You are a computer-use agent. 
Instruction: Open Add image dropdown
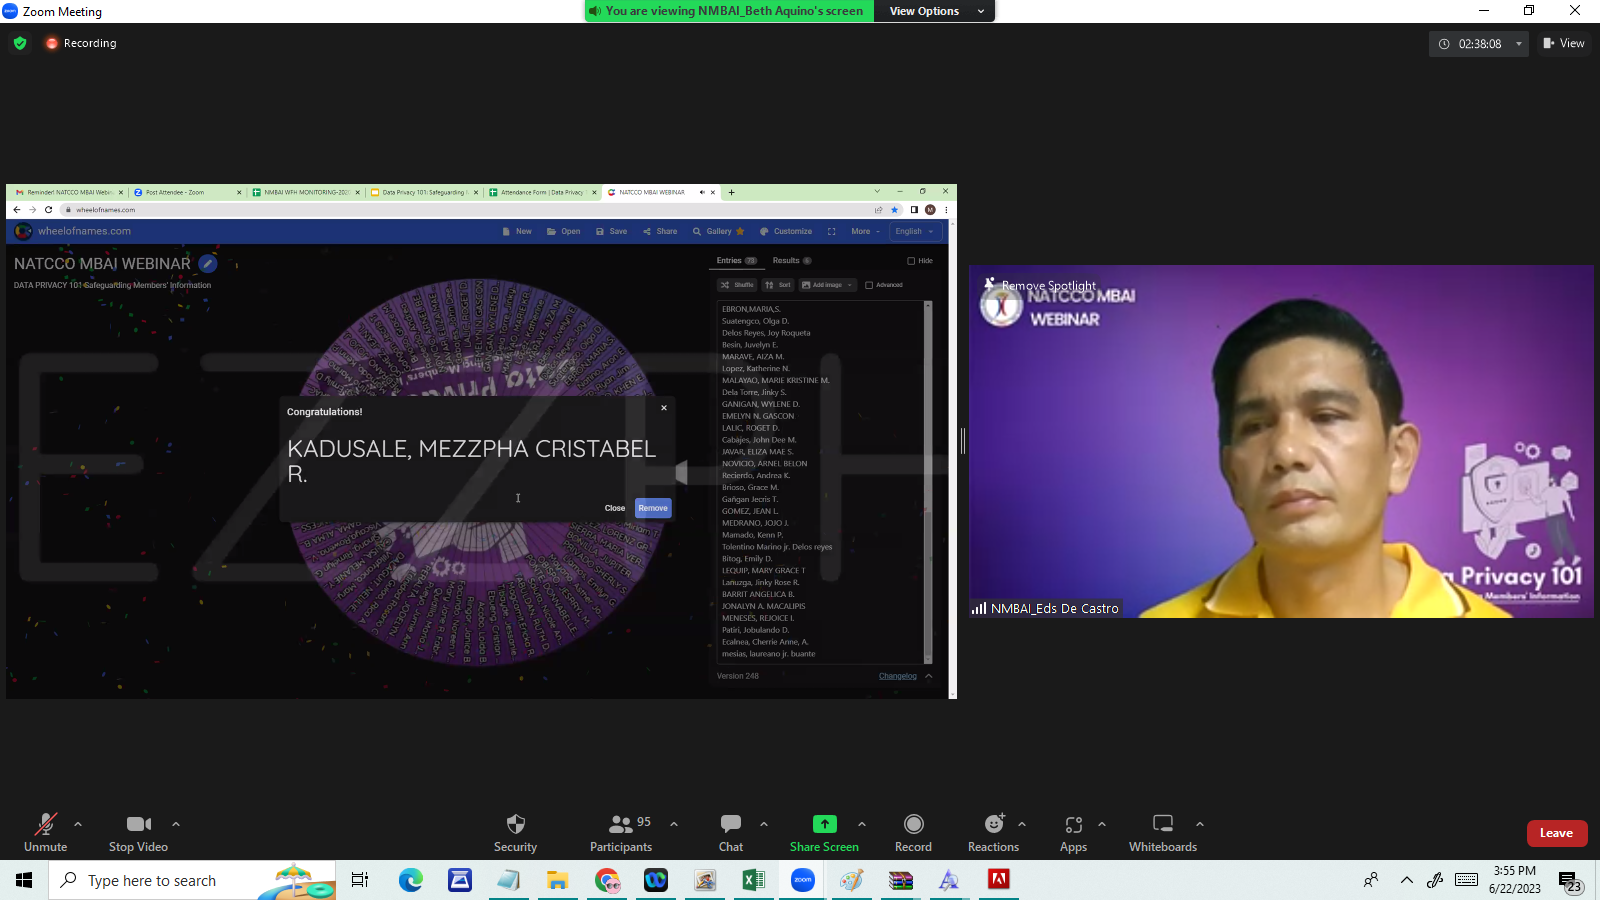828,285
